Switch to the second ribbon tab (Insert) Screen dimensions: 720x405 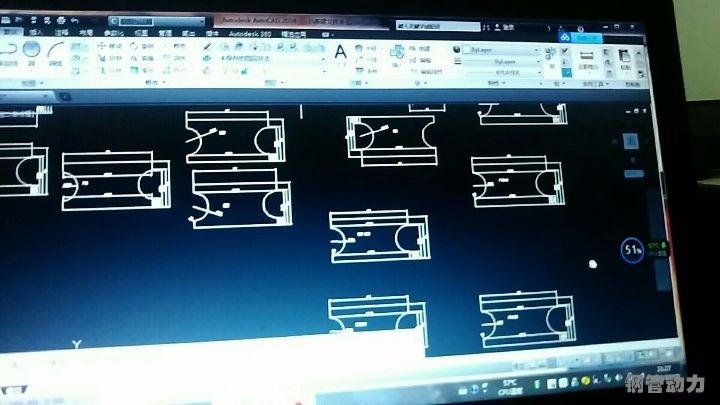[x=37, y=33]
